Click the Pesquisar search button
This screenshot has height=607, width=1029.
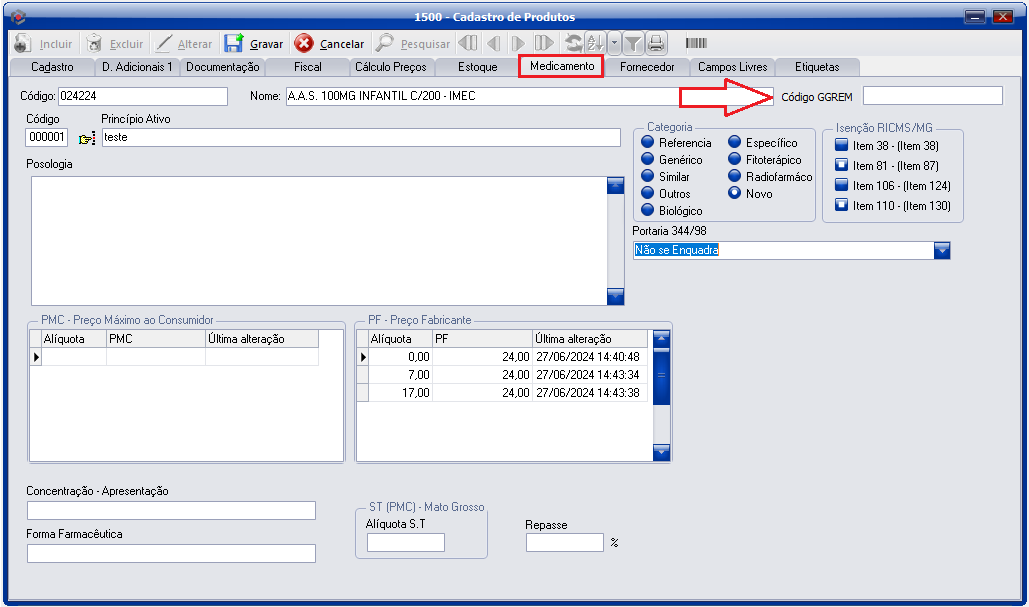pyautogui.click(x=413, y=44)
